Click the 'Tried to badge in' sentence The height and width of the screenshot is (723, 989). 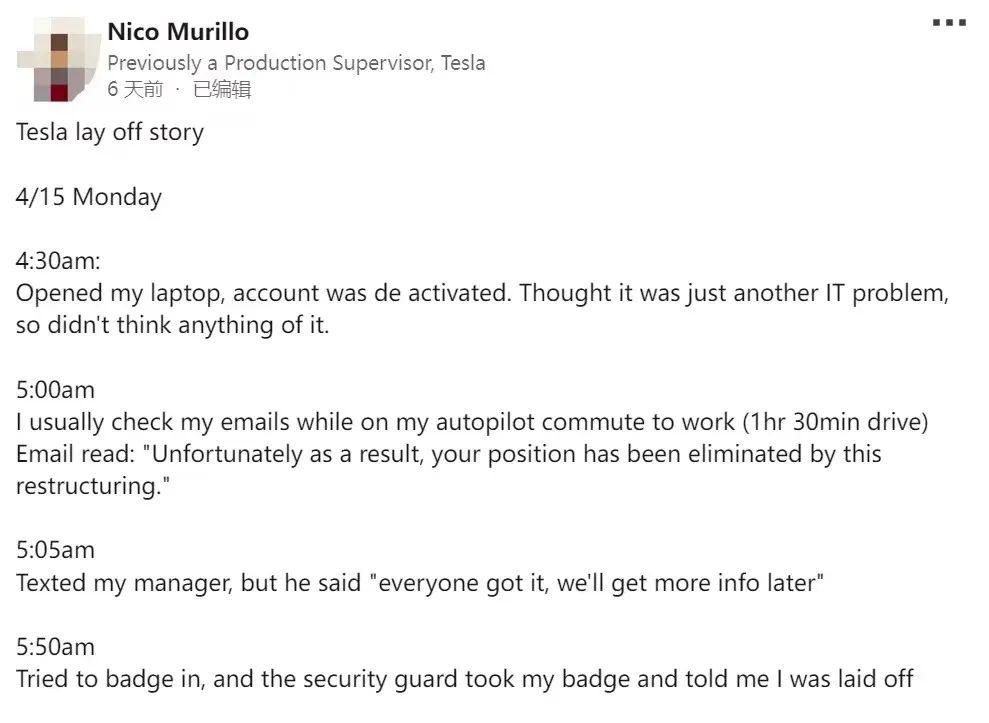465,679
